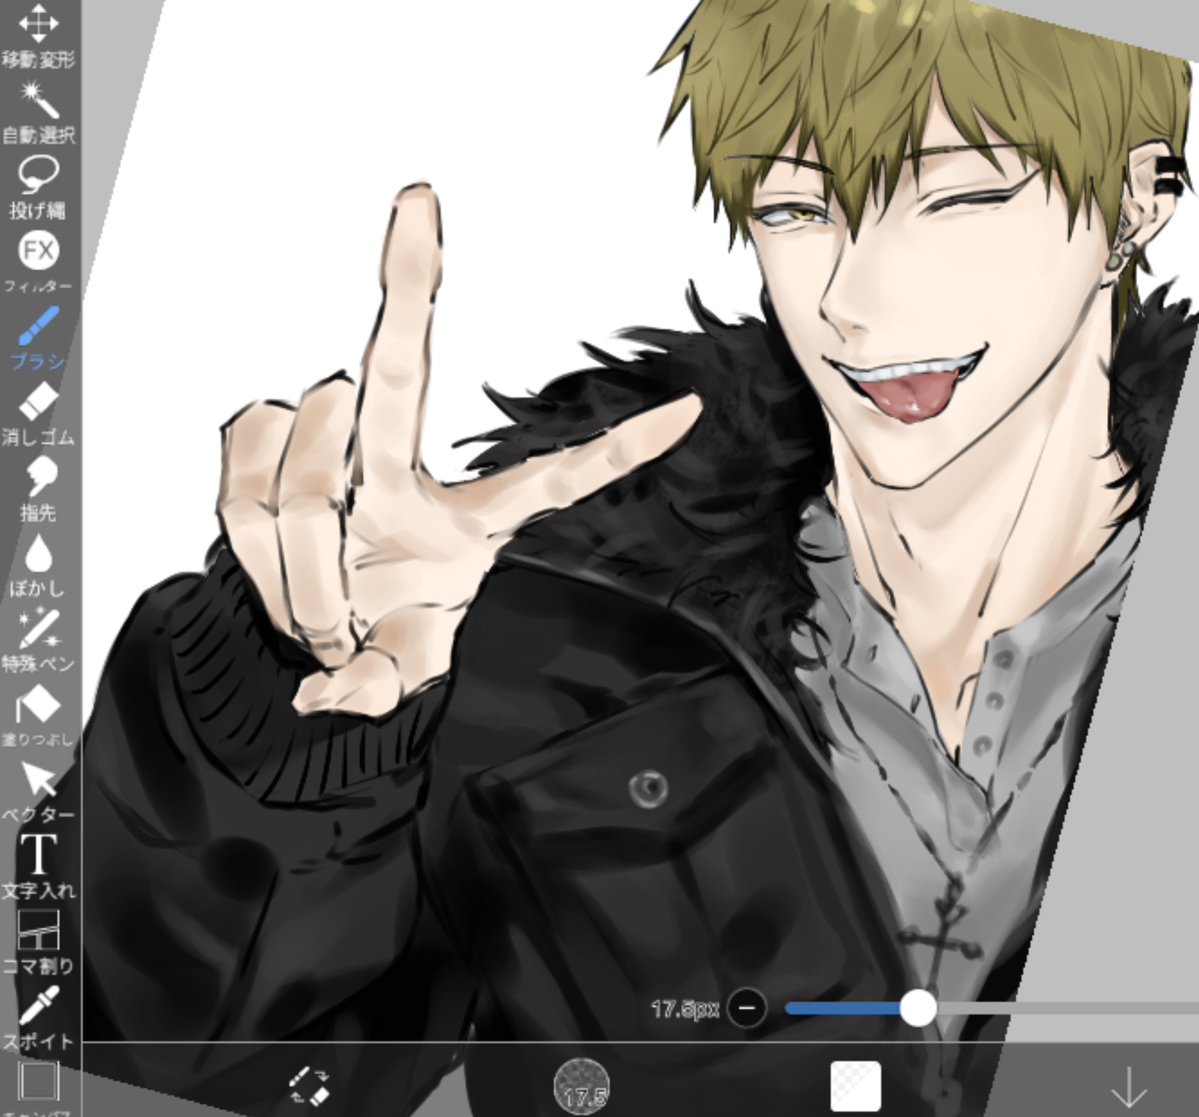Select the Text tool (文字入れ)
Image resolution: width=1199 pixels, height=1117 pixels.
38,867
